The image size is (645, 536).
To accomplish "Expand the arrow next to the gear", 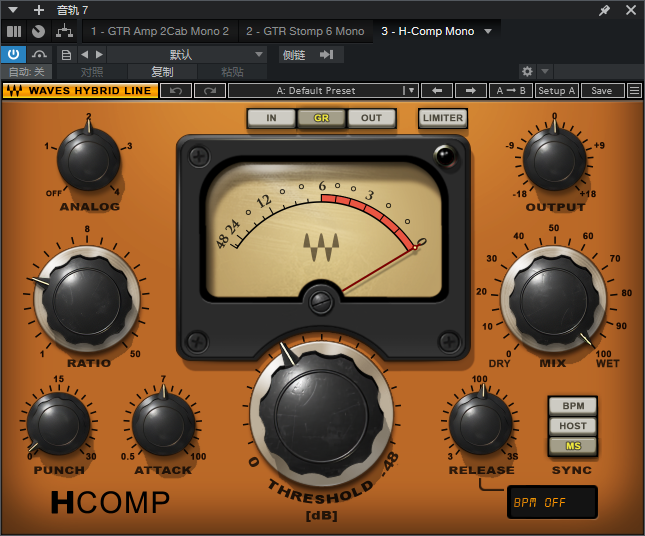I will [x=545, y=72].
